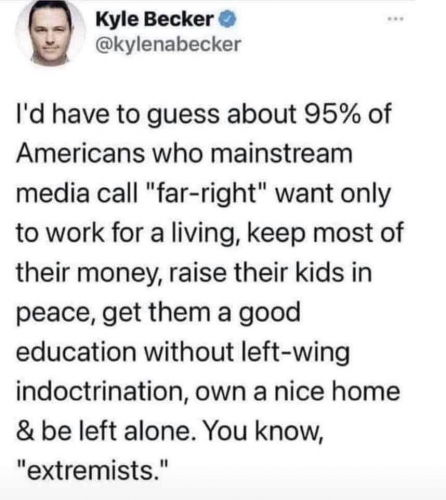
Task: Click the word "money" in the tweet
Action: (x=124, y=275)
